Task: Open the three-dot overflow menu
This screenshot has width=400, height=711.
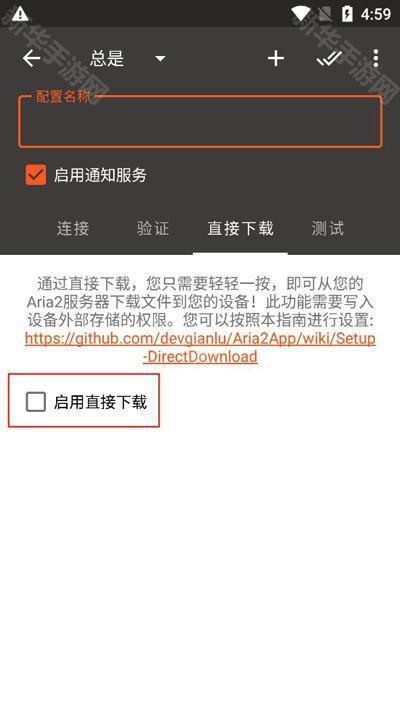Action: tap(376, 58)
